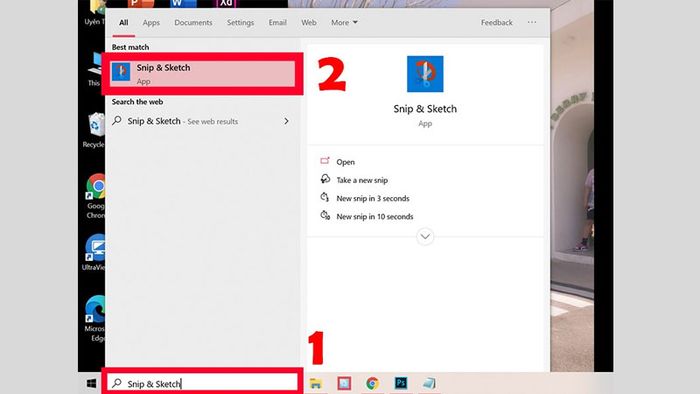The image size is (700, 394).
Task: Click the Take a new snip icon
Action: coord(325,179)
